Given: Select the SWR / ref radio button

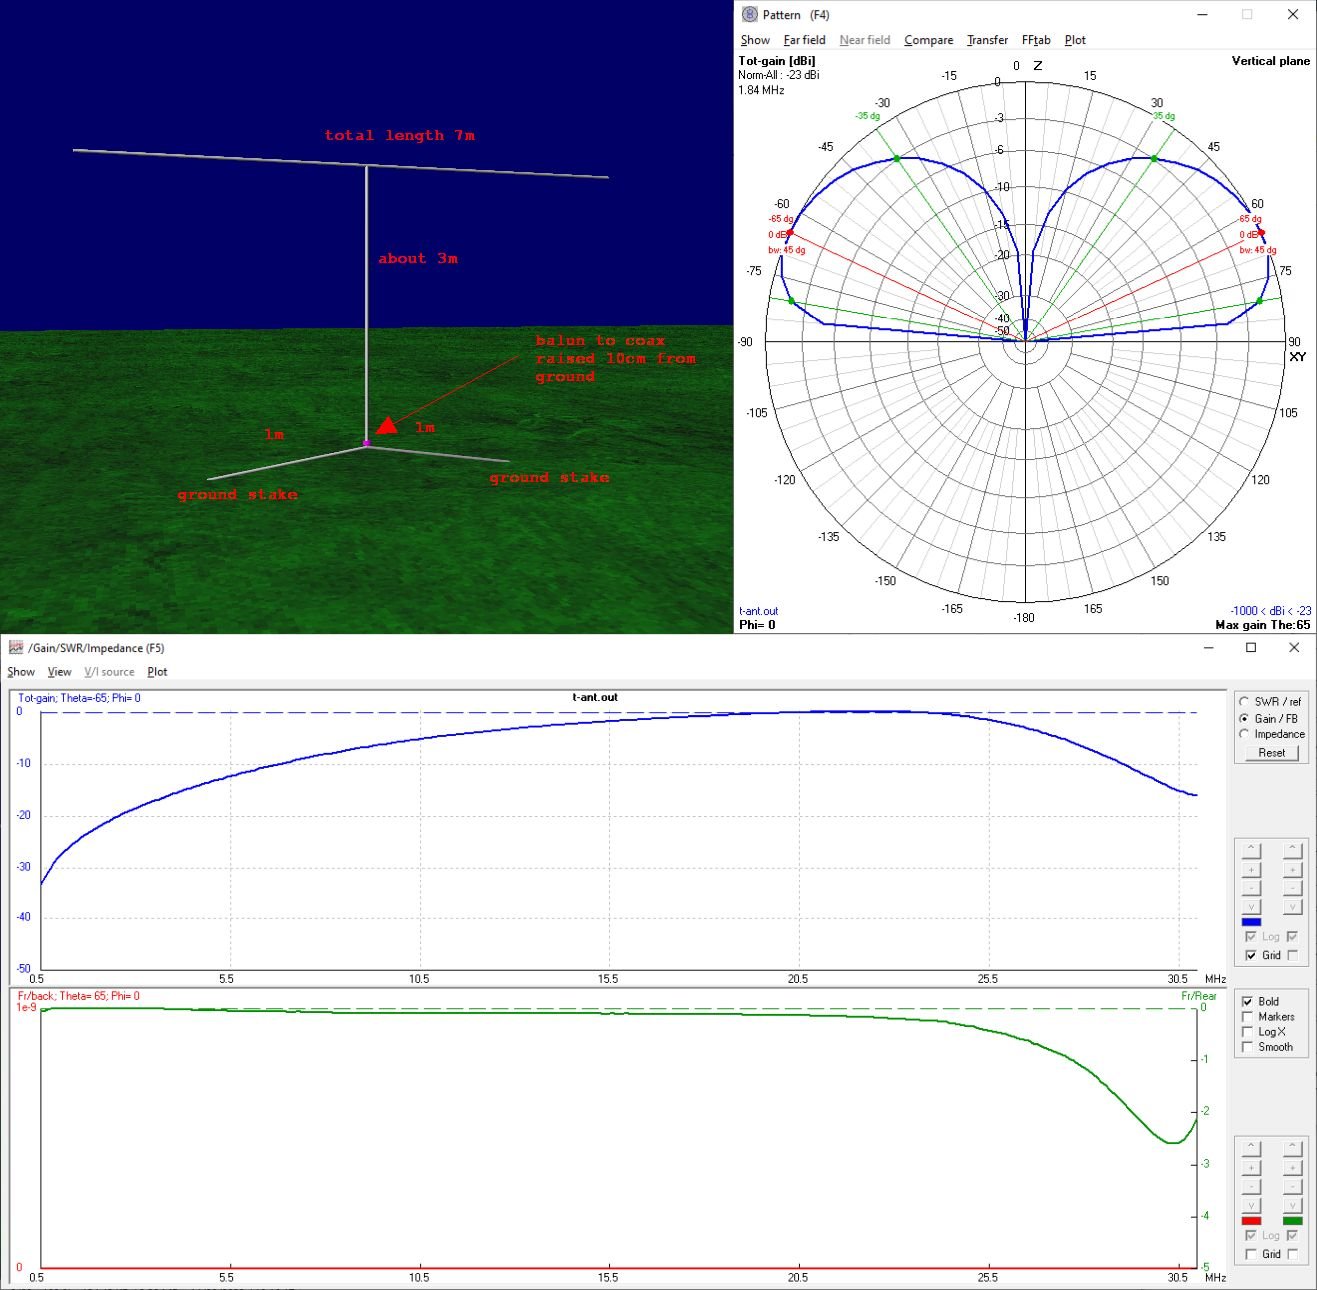Looking at the screenshot, I should coord(1245,702).
